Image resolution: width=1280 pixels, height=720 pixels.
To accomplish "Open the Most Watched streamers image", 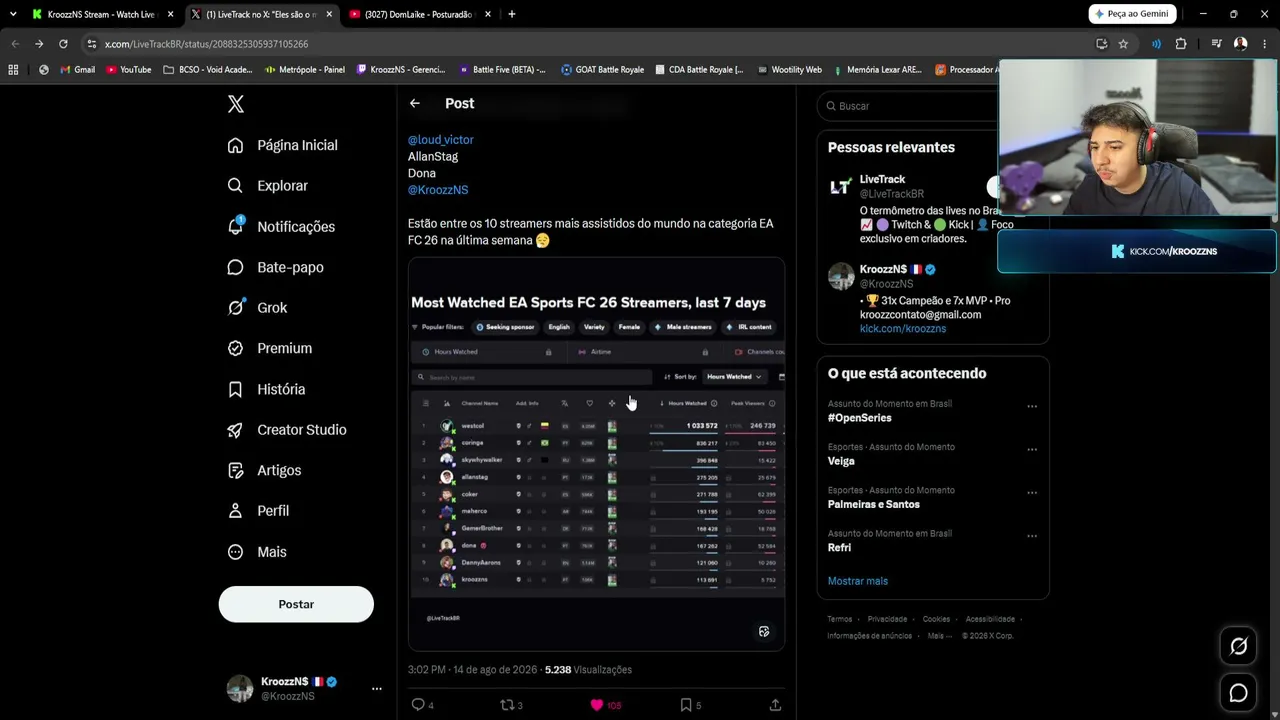I will [596, 454].
